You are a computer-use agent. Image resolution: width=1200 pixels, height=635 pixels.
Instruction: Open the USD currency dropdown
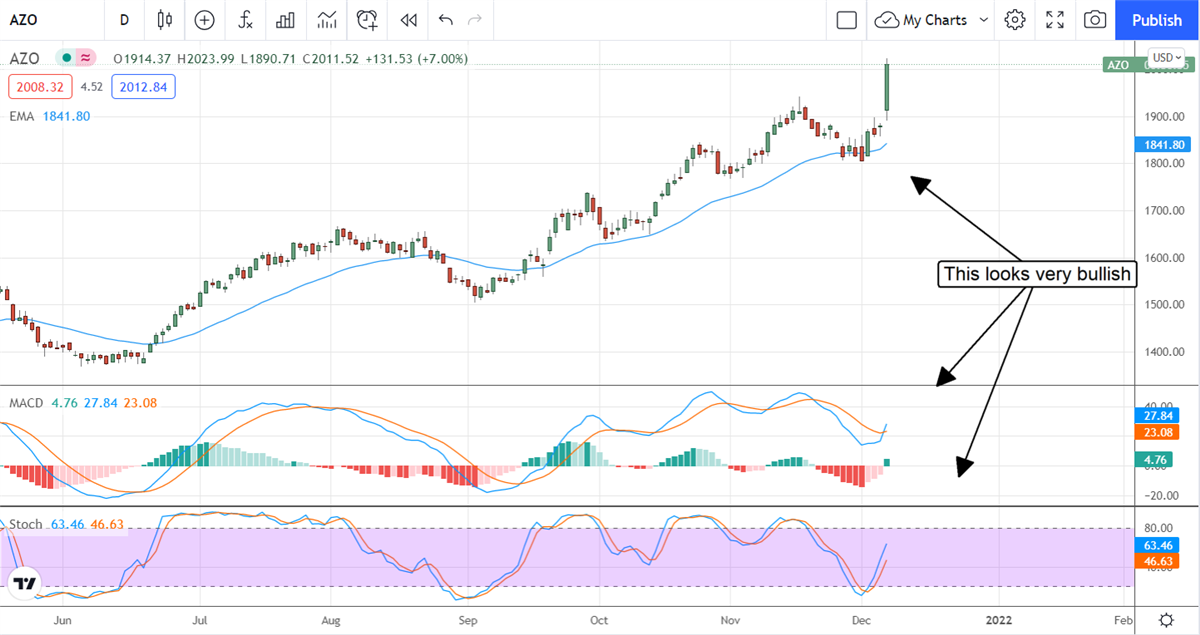click(1167, 58)
